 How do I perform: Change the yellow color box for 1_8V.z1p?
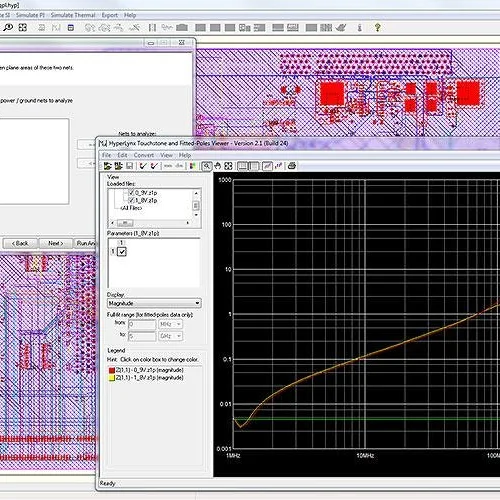pos(112,378)
